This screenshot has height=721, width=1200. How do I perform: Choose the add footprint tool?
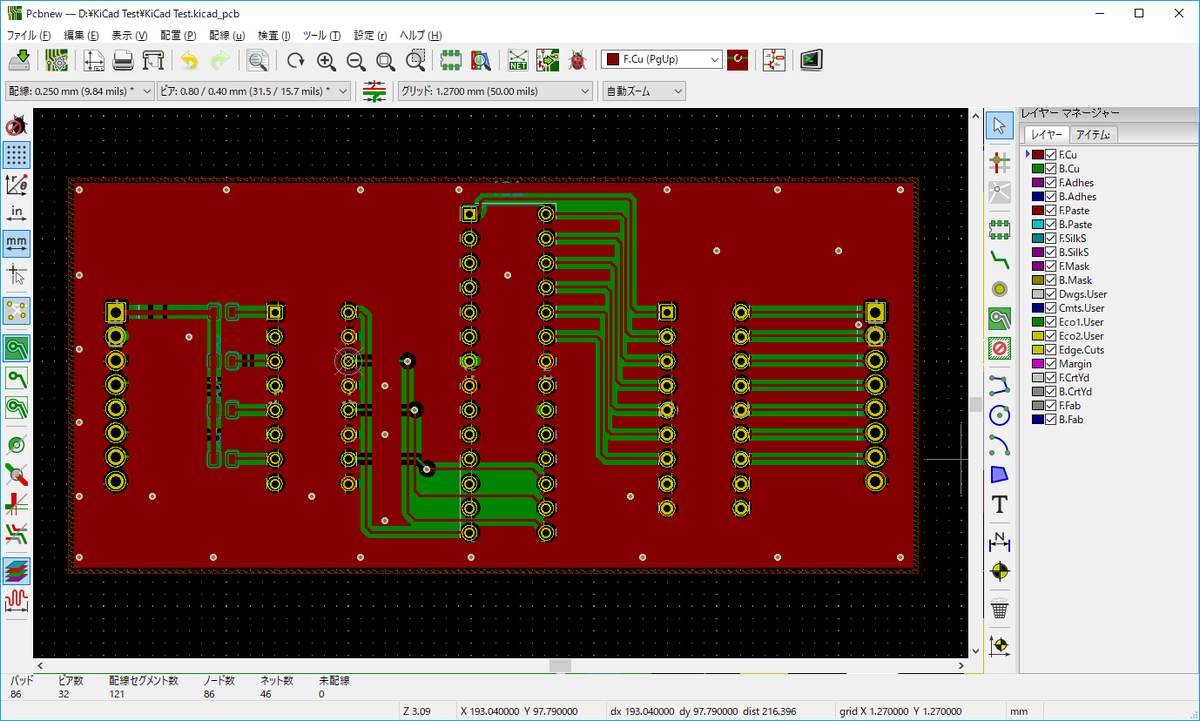[x=999, y=229]
